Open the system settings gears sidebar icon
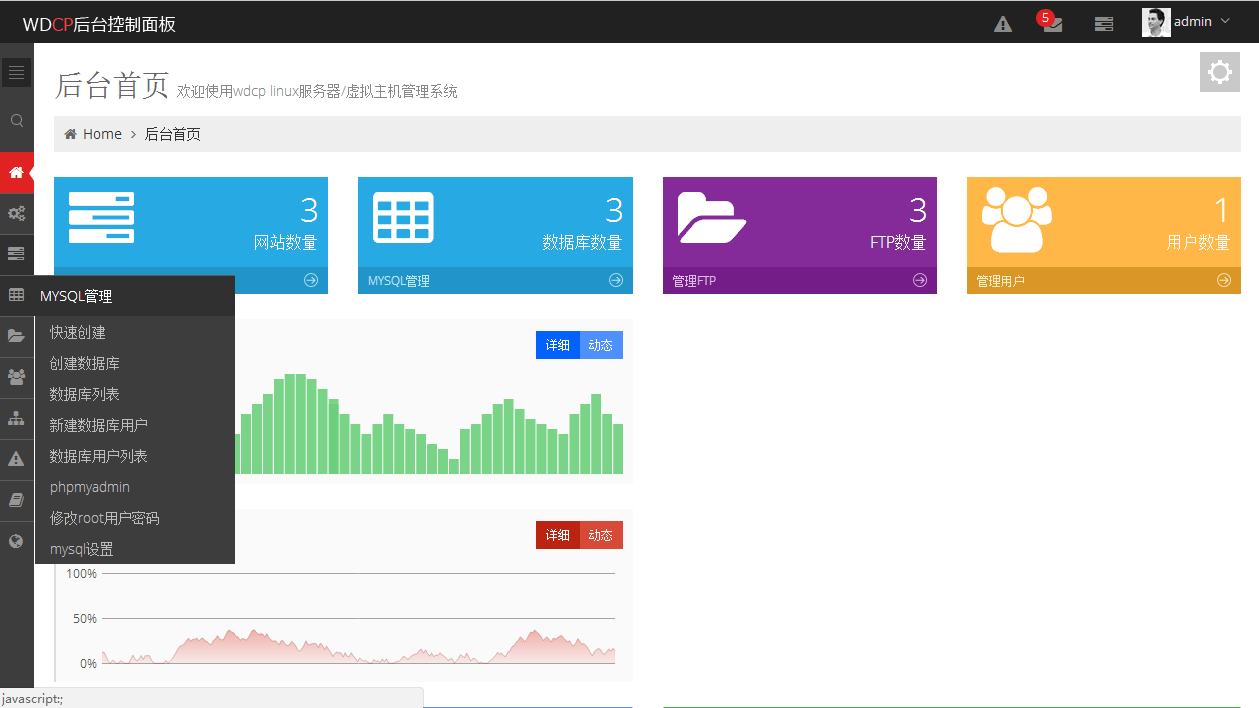1259x708 pixels. pos(16,213)
